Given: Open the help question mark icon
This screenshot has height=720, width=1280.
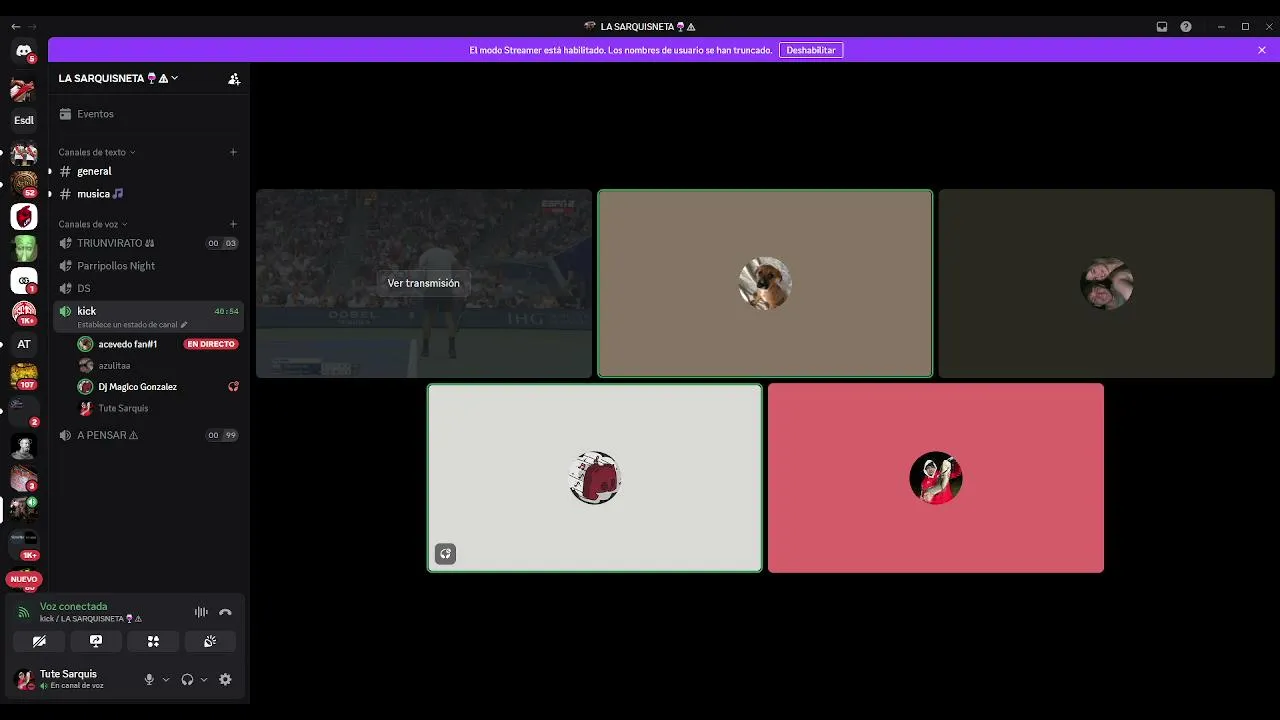Looking at the screenshot, I should coord(1186,27).
